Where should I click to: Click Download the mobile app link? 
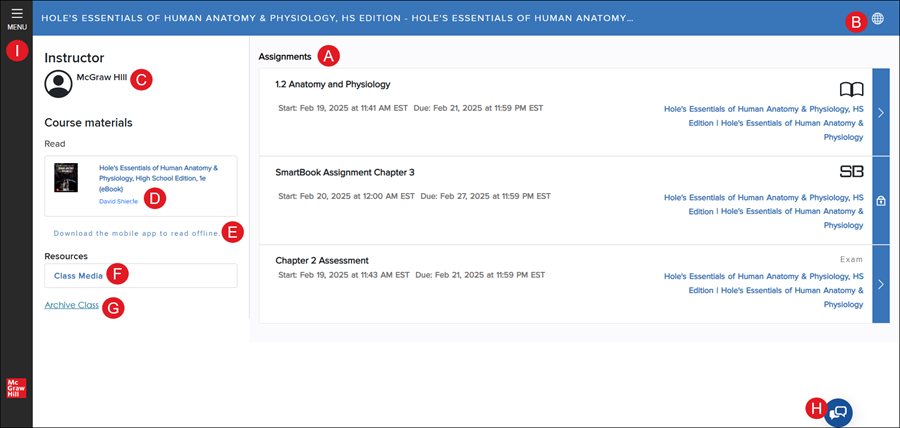click(136, 233)
